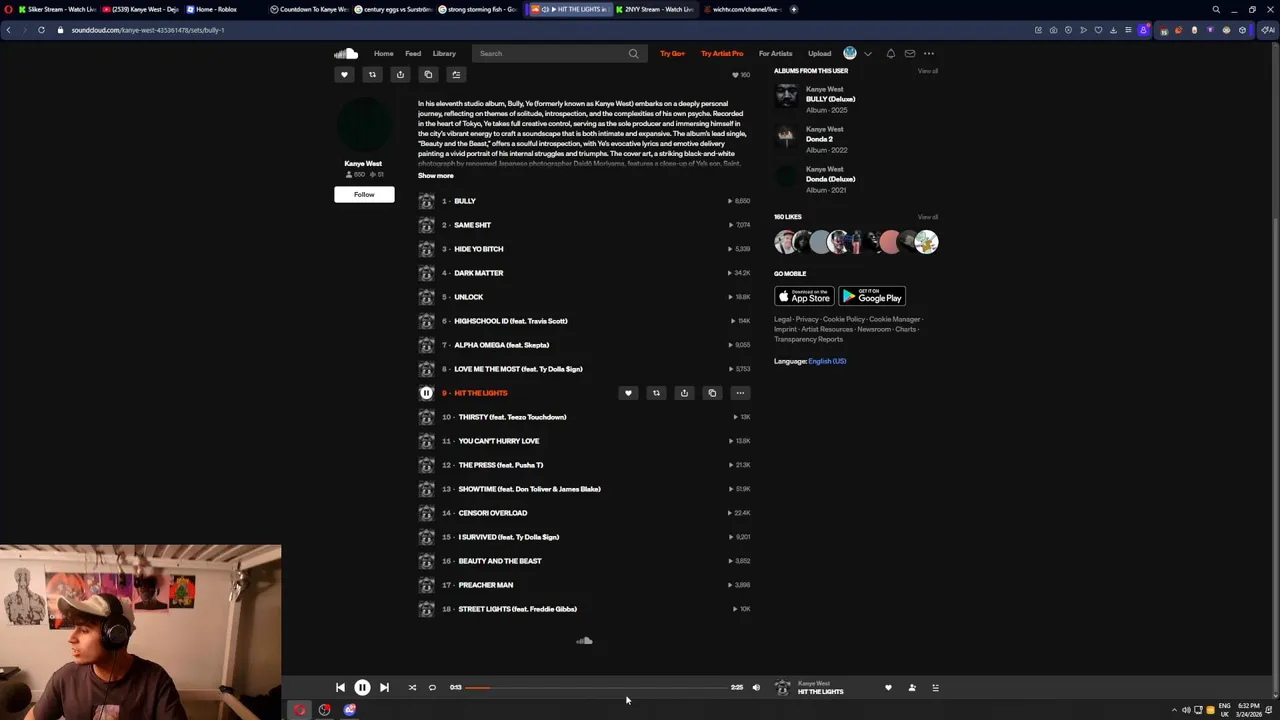The image size is (1280, 720).
Task: Open the three-dot more menu in header
Action: pos(929,53)
